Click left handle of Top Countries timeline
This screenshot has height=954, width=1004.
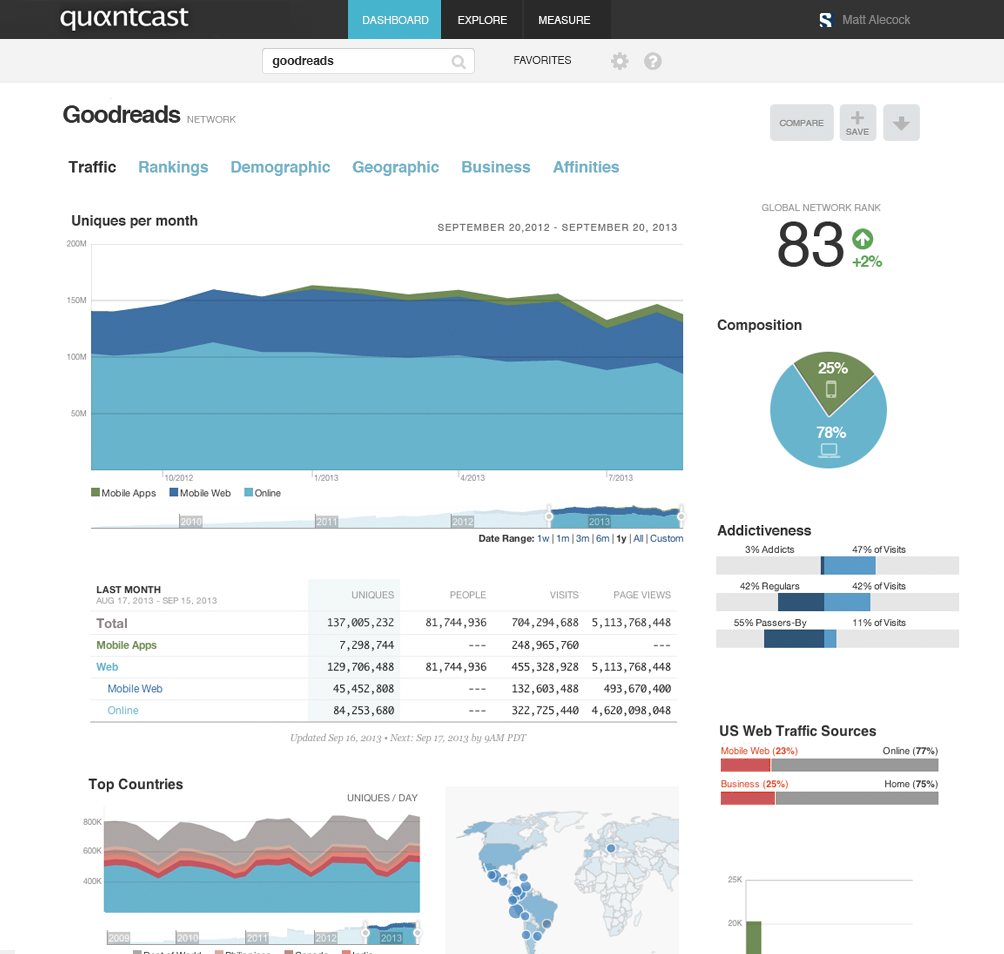[x=366, y=932]
